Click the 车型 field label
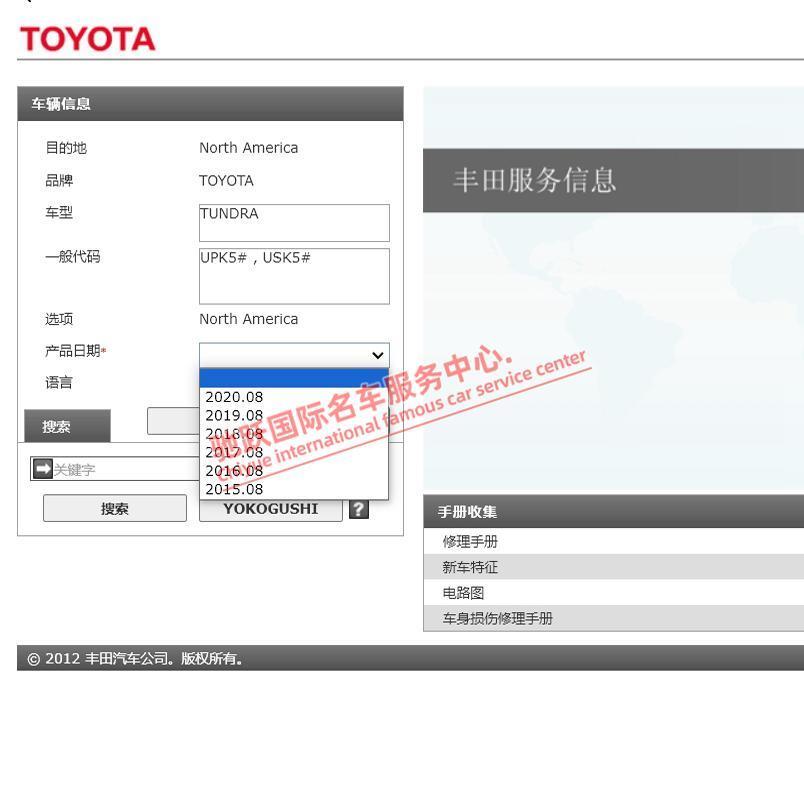 coord(59,212)
